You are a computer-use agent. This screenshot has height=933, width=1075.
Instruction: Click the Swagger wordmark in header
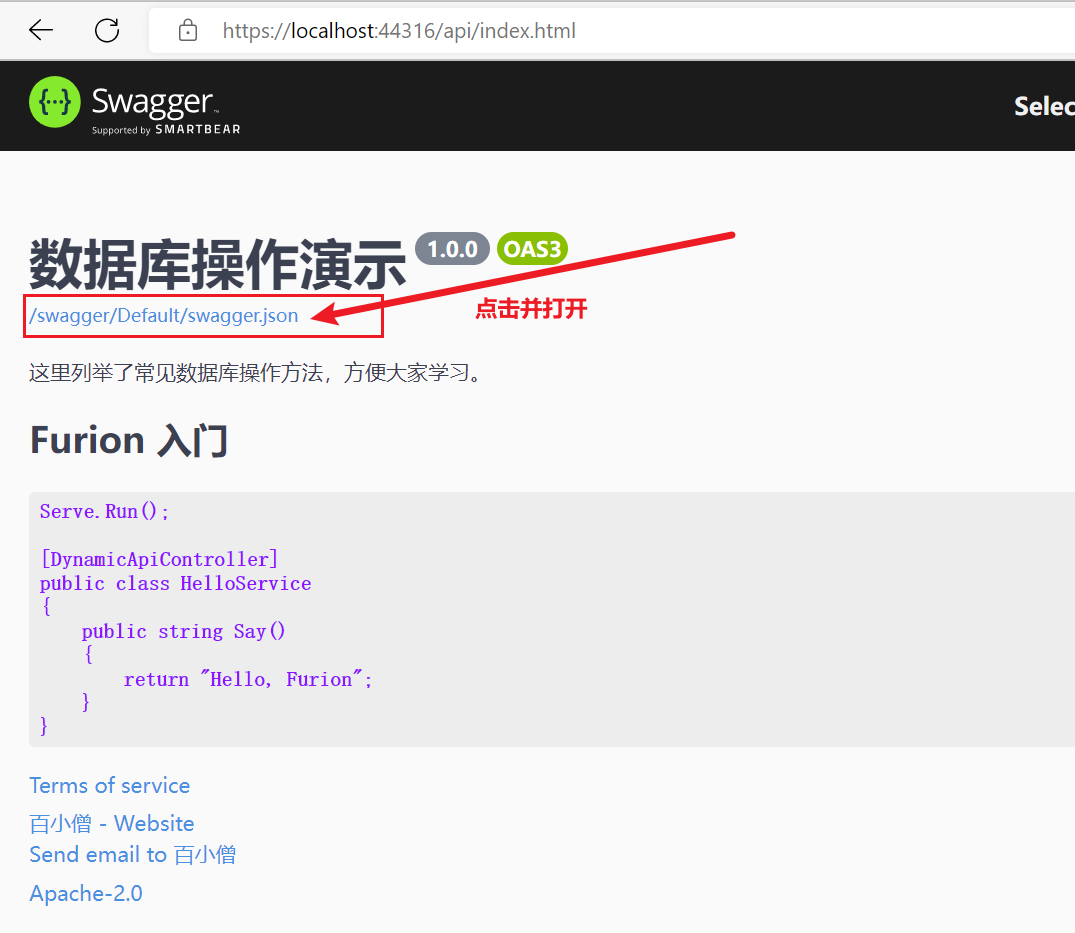click(153, 101)
